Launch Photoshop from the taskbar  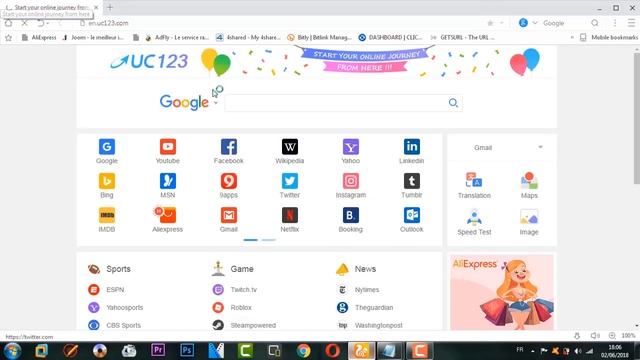[x=187, y=350]
